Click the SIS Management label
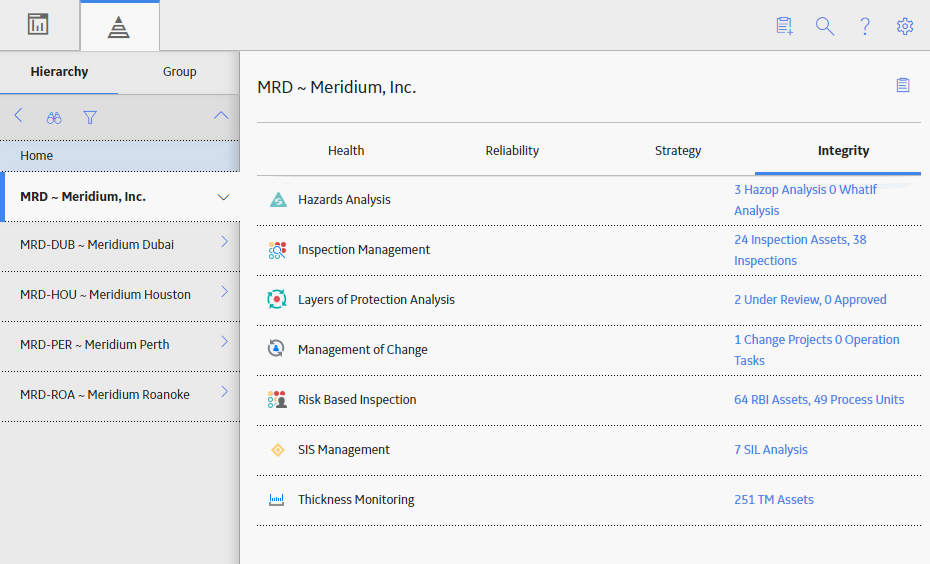Image resolution: width=930 pixels, height=564 pixels. [x=343, y=450]
